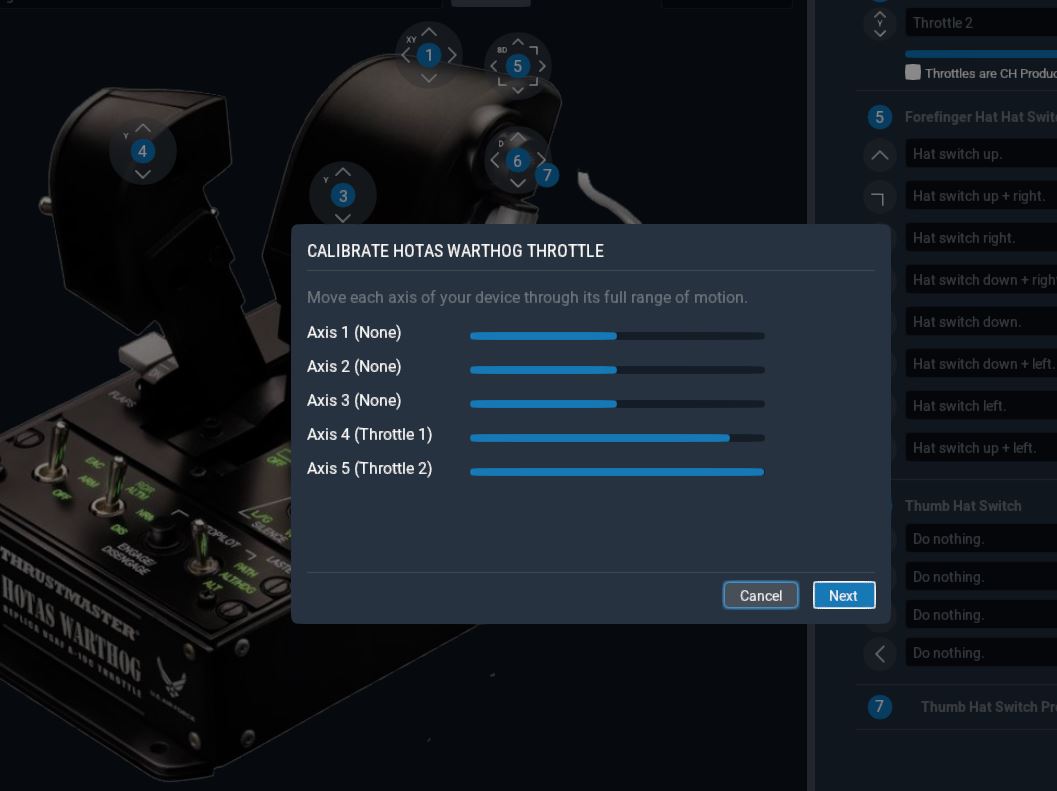Click the left arrow beside marker 1
Viewport: 1057px width, 791px height.
pyautogui.click(x=405, y=55)
